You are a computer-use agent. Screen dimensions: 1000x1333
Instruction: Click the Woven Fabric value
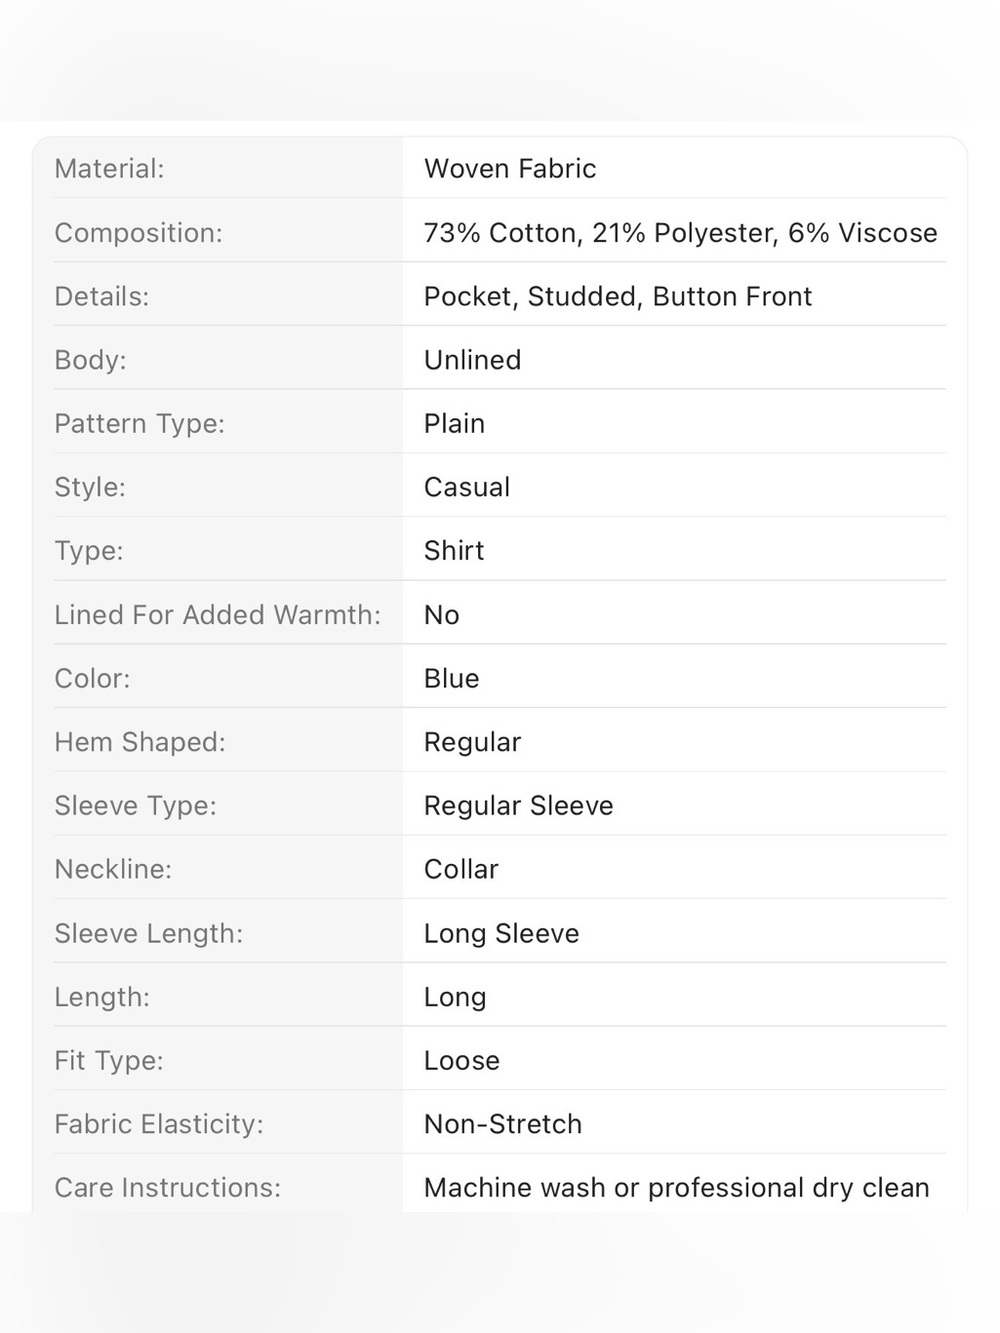(x=510, y=169)
